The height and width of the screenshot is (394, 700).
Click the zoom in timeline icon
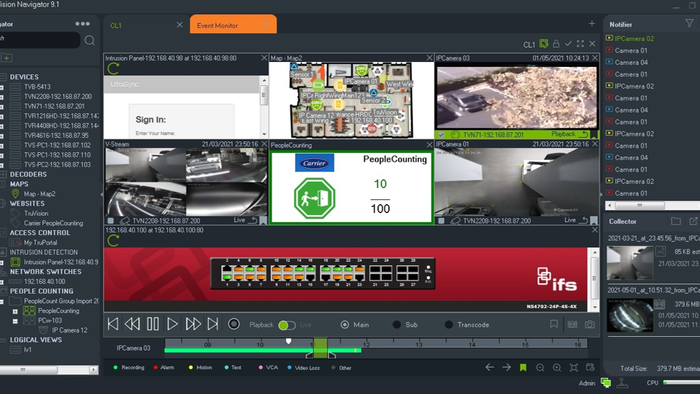click(557, 367)
